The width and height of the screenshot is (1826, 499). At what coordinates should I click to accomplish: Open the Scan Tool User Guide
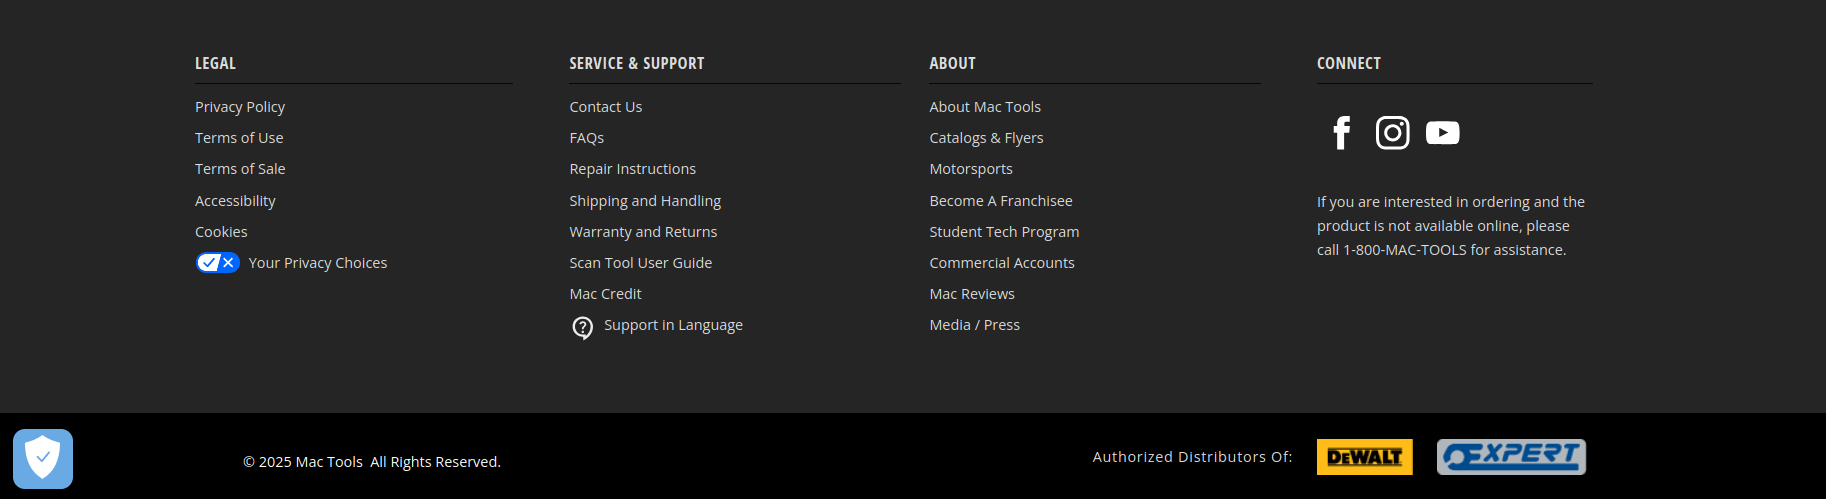coord(641,263)
